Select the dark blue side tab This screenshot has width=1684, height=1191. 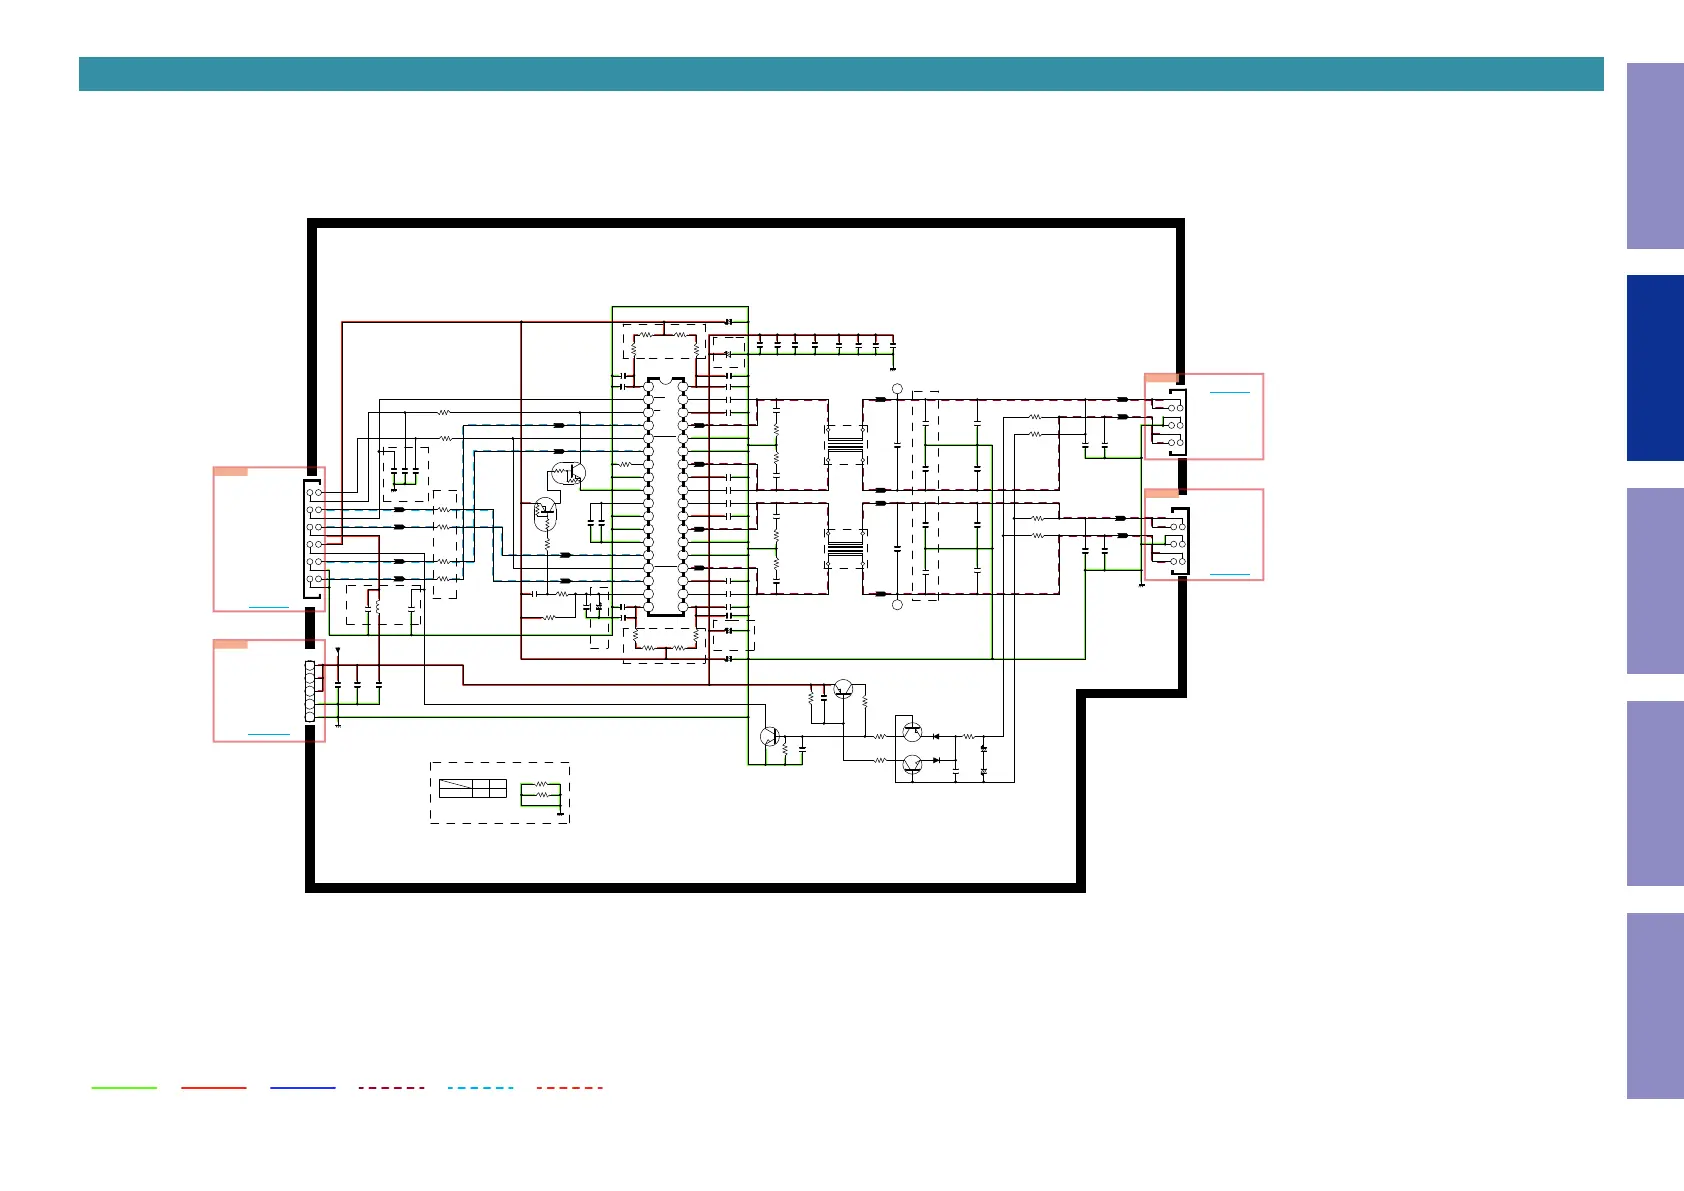[x=1655, y=368]
